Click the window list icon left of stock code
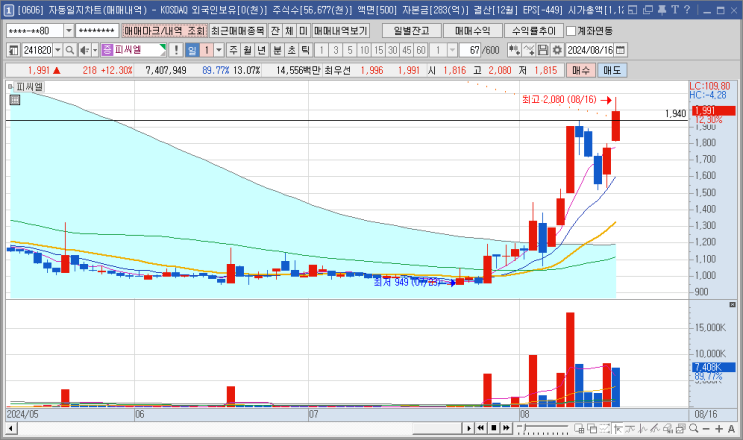The image size is (743, 440). pos(13,50)
